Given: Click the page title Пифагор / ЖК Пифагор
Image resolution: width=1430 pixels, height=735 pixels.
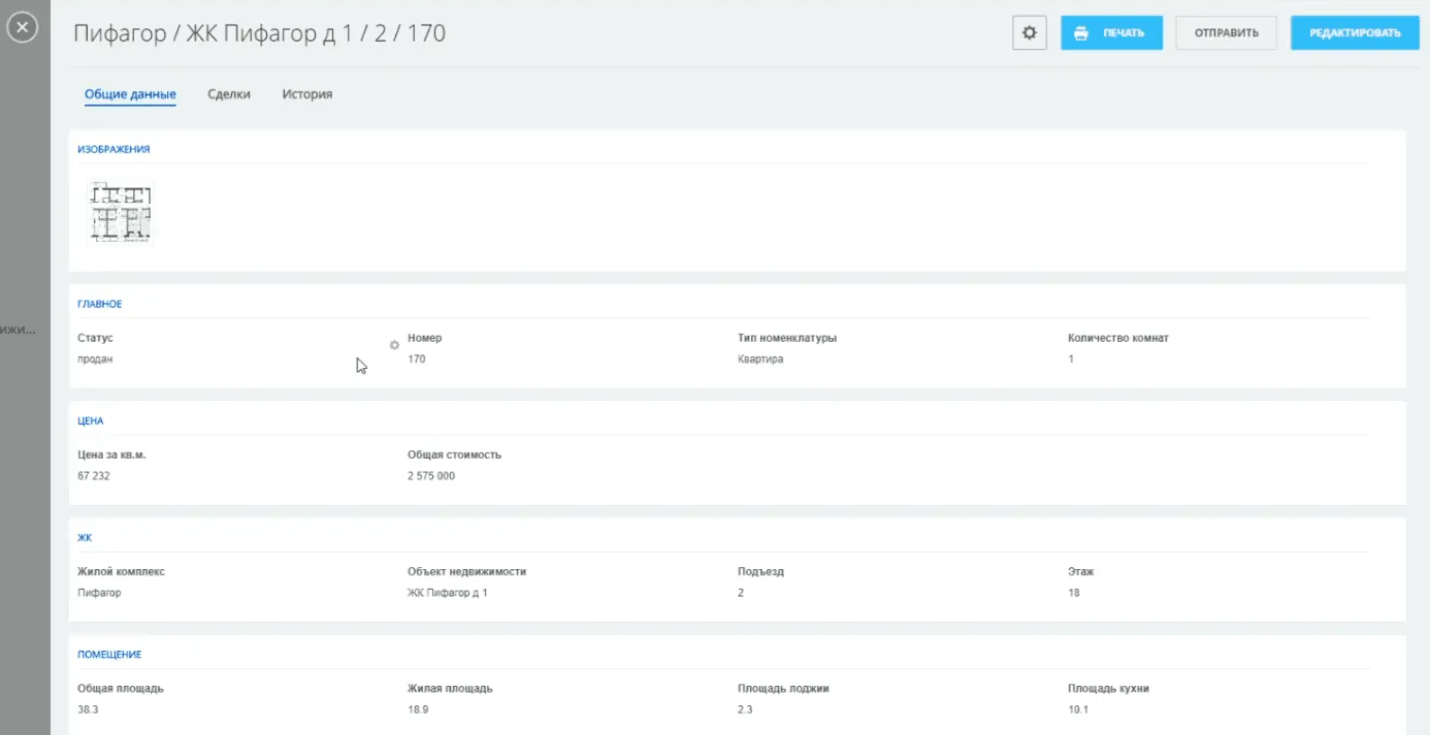Looking at the screenshot, I should 260,33.
